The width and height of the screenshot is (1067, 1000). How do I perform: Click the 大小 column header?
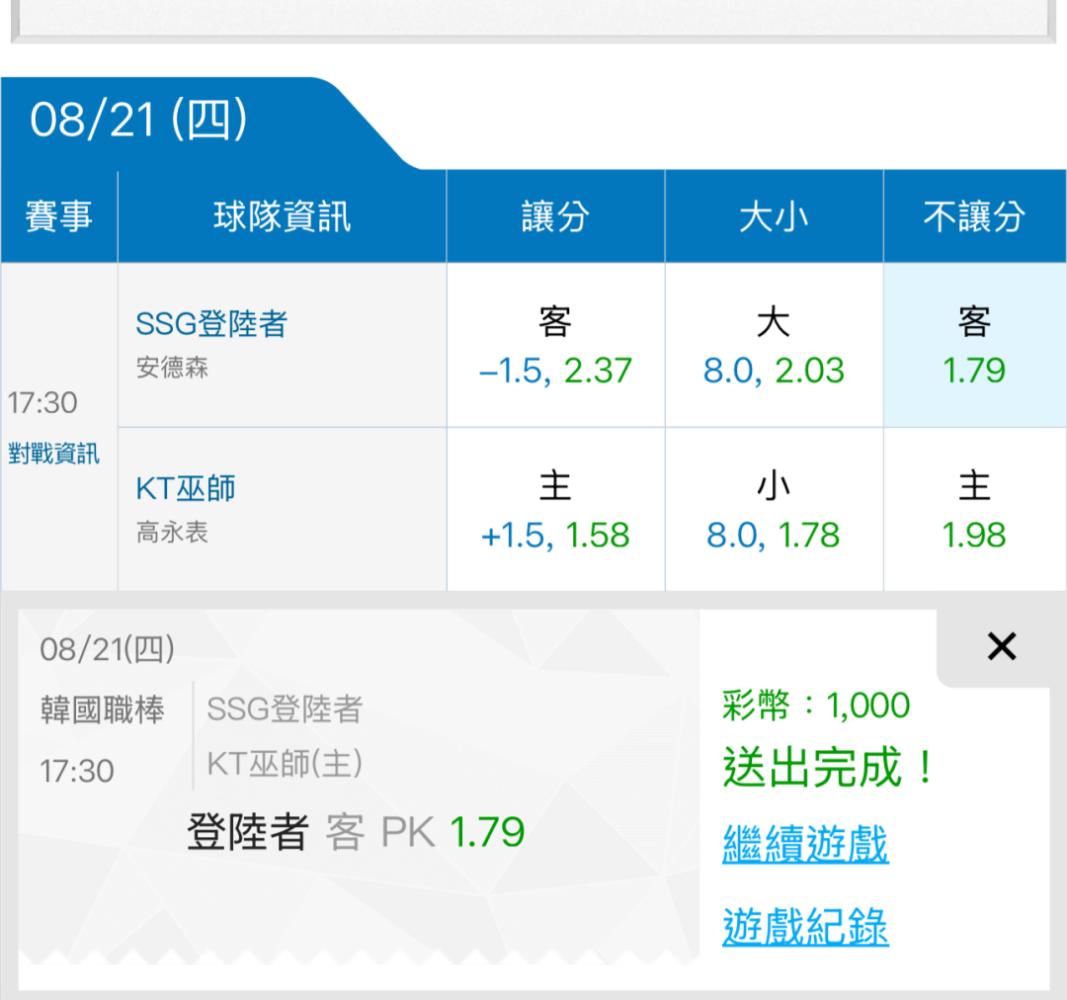pos(774,216)
